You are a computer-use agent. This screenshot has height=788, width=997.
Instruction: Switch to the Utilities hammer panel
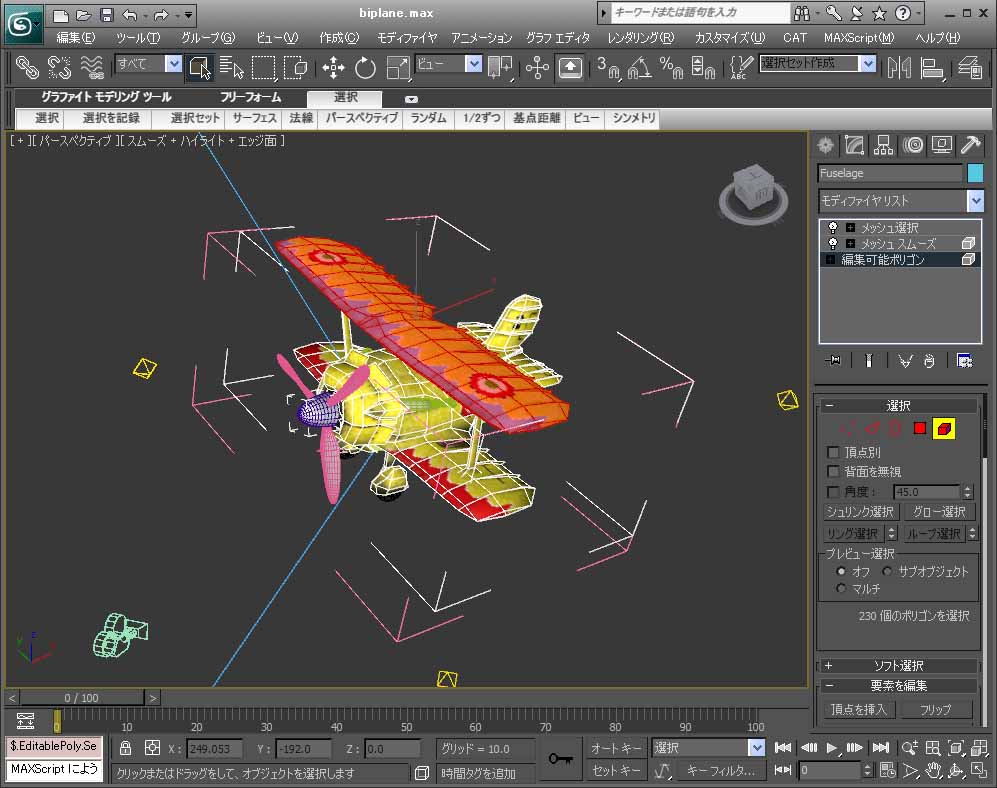pyautogui.click(x=970, y=145)
